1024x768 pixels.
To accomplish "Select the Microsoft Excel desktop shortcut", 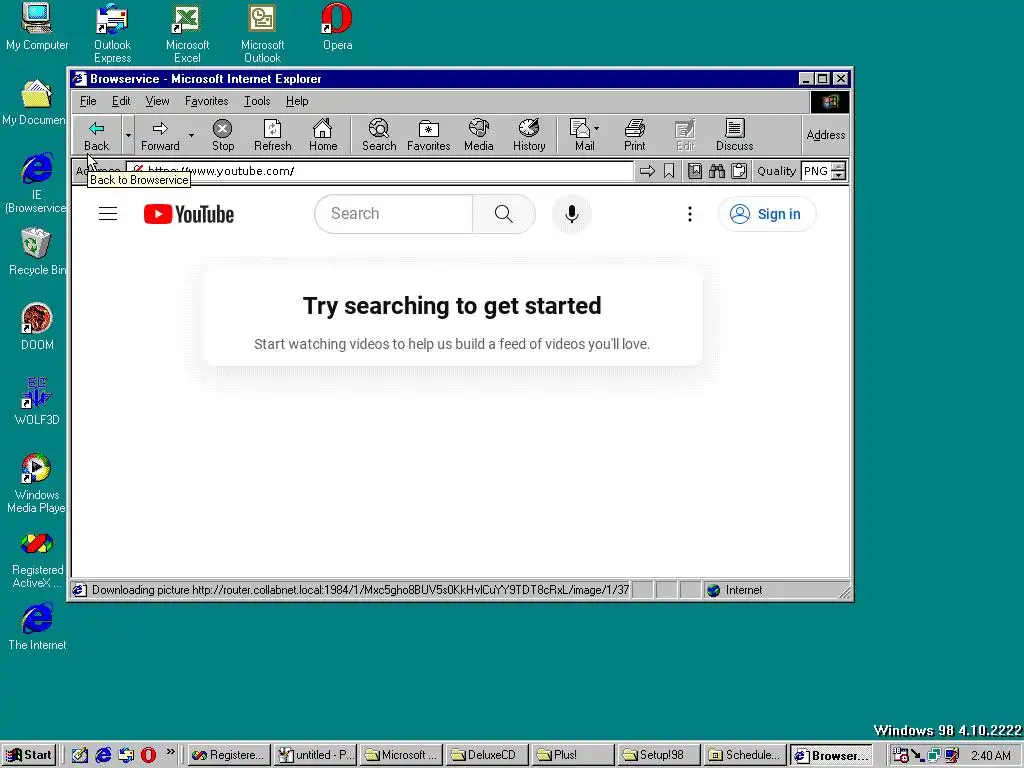I will tap(187, 33).
